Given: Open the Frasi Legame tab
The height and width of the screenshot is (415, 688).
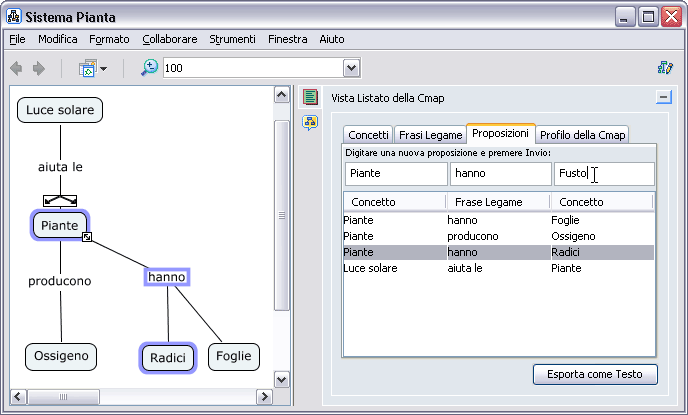Looking at the screenshot, I should (430, 135).
